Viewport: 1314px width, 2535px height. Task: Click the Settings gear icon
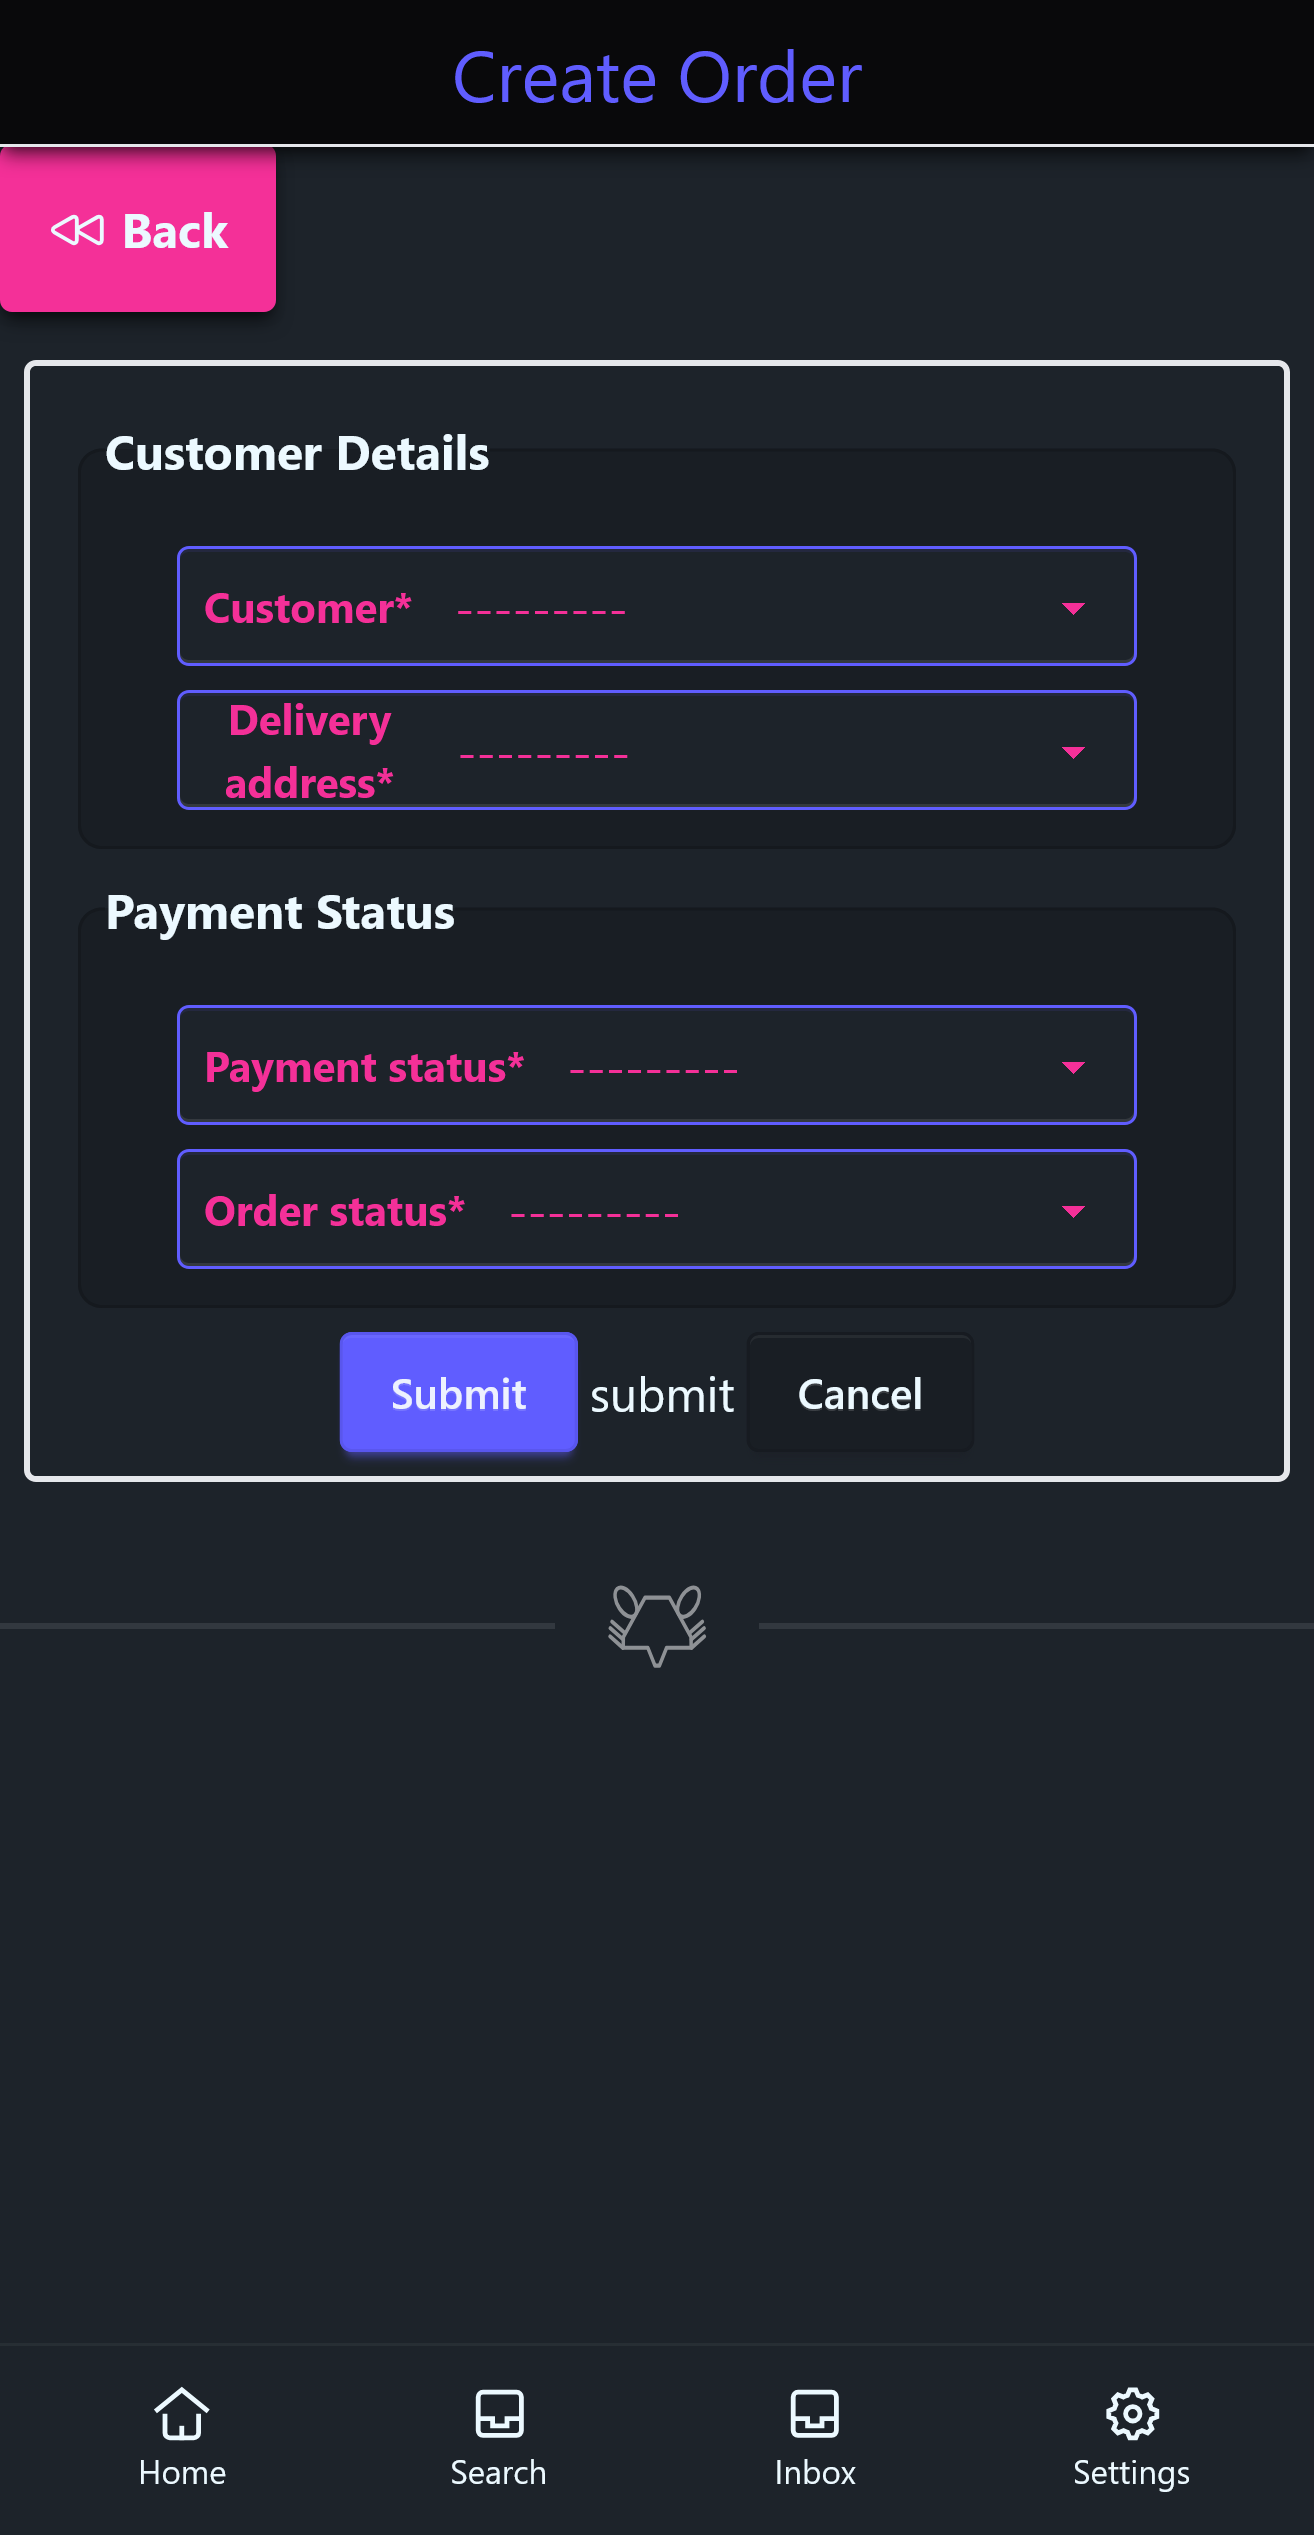point(1132,2414)
